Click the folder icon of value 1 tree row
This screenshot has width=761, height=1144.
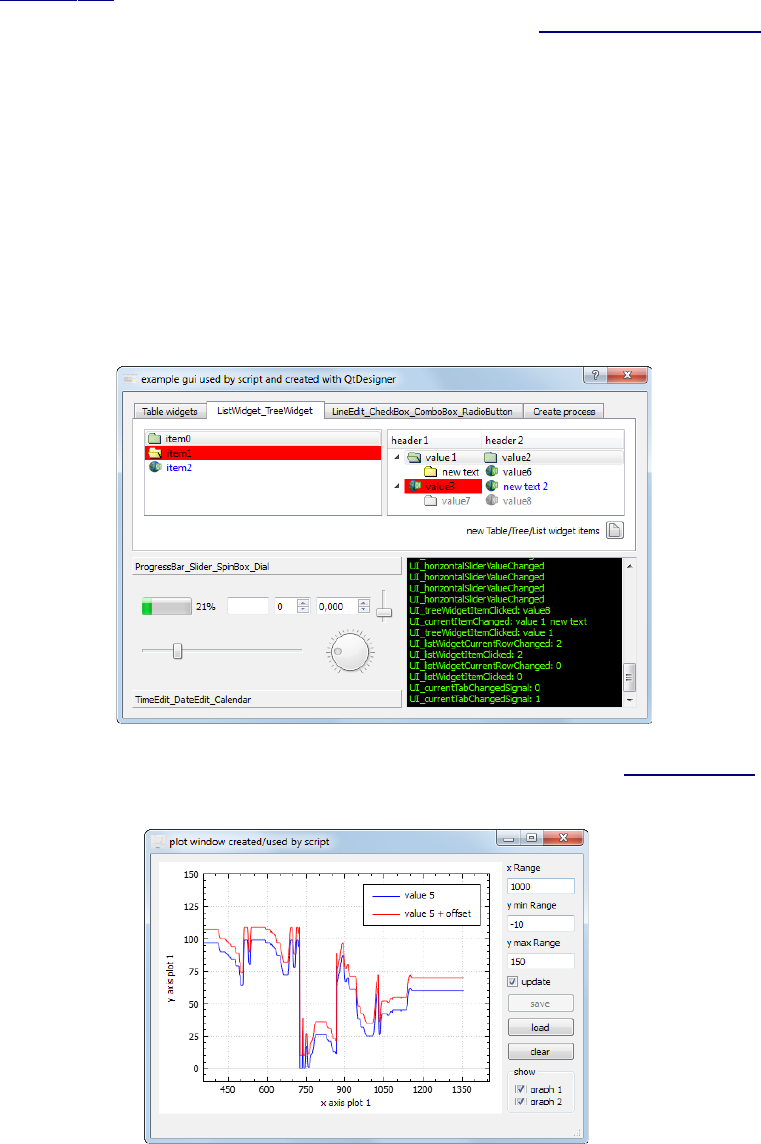click(x=414, y=457)
